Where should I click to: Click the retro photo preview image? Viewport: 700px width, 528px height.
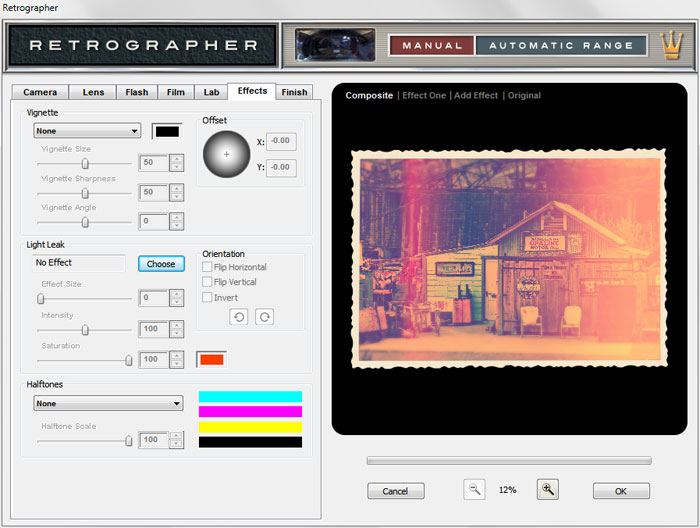pos(509,258)
